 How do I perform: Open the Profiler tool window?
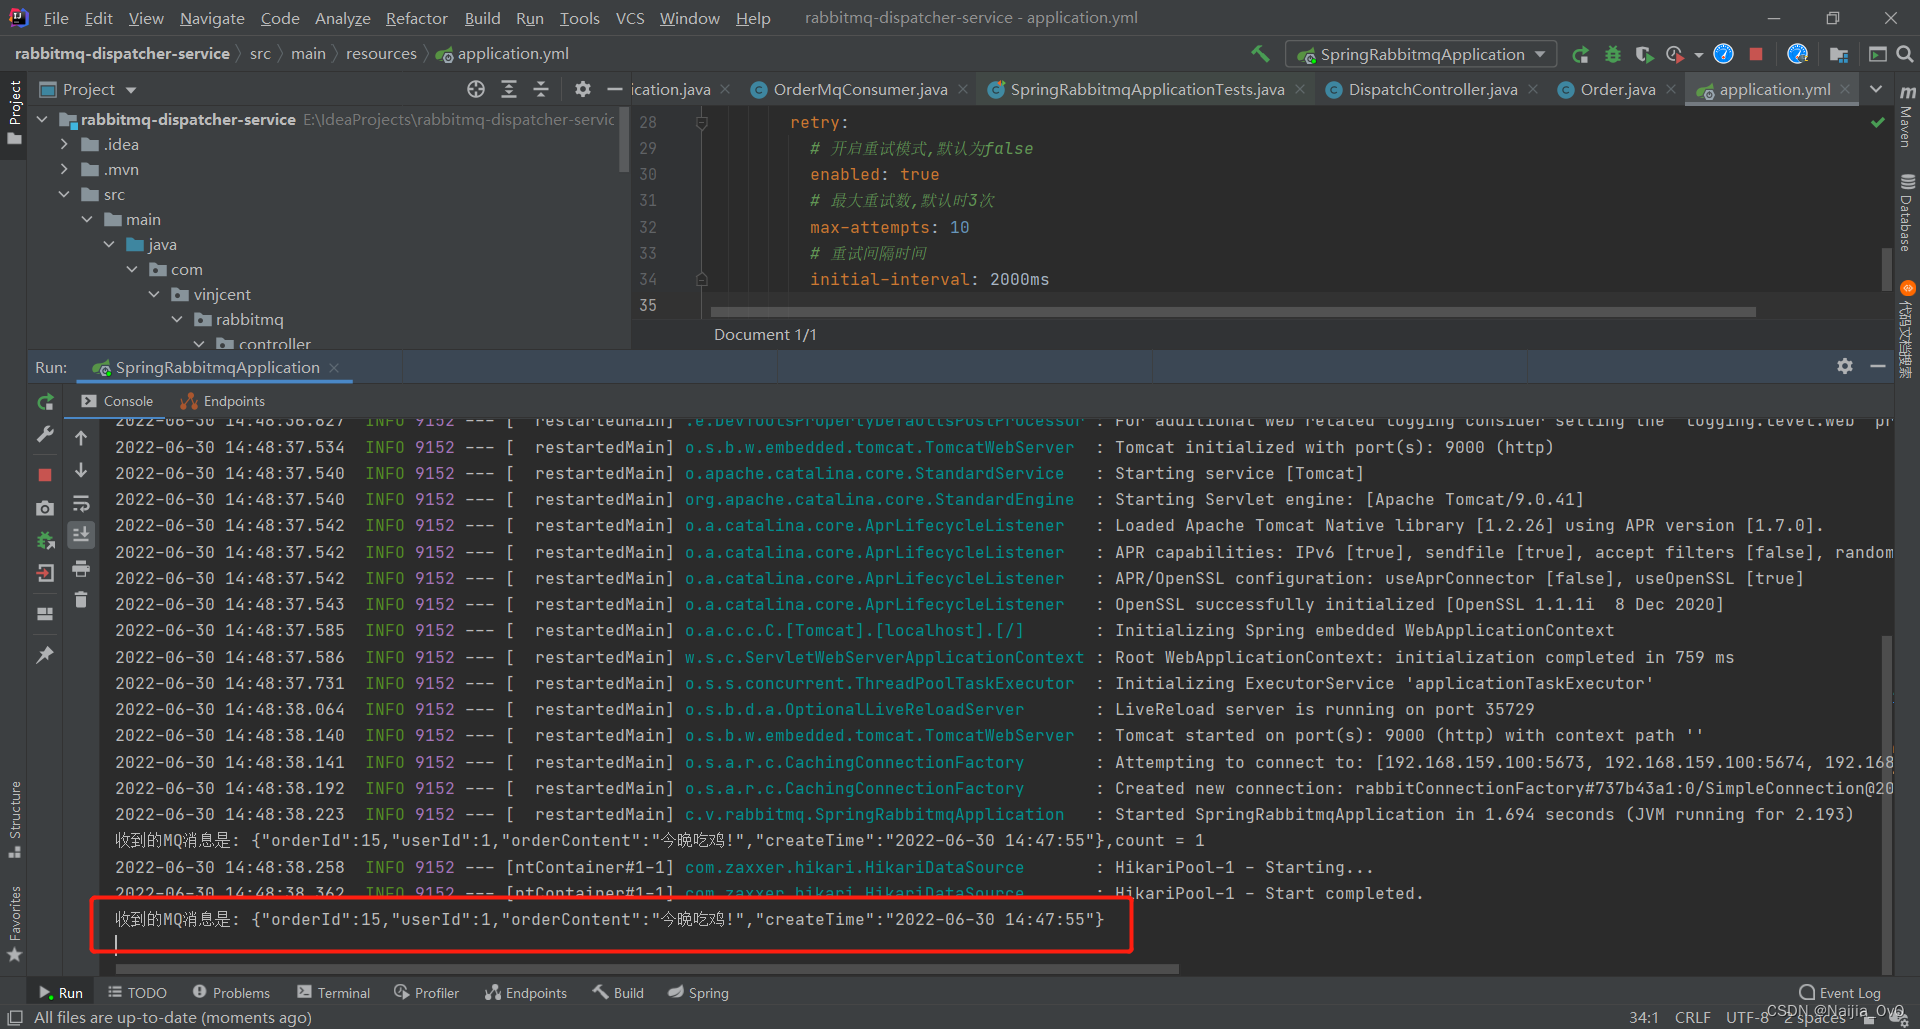point(427,992)
